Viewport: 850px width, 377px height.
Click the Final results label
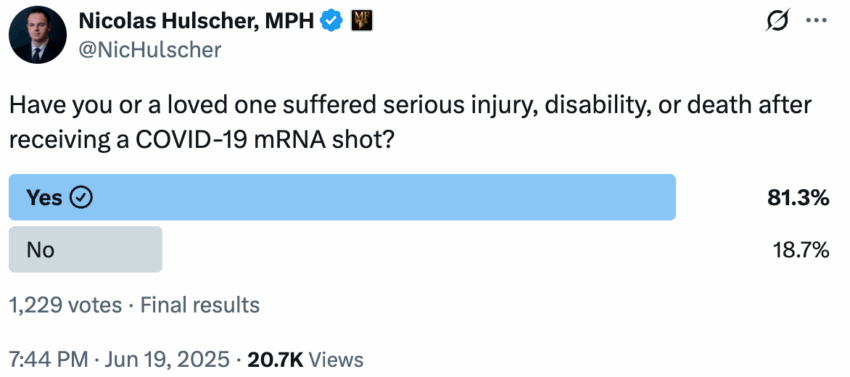(x=200, y=305)
